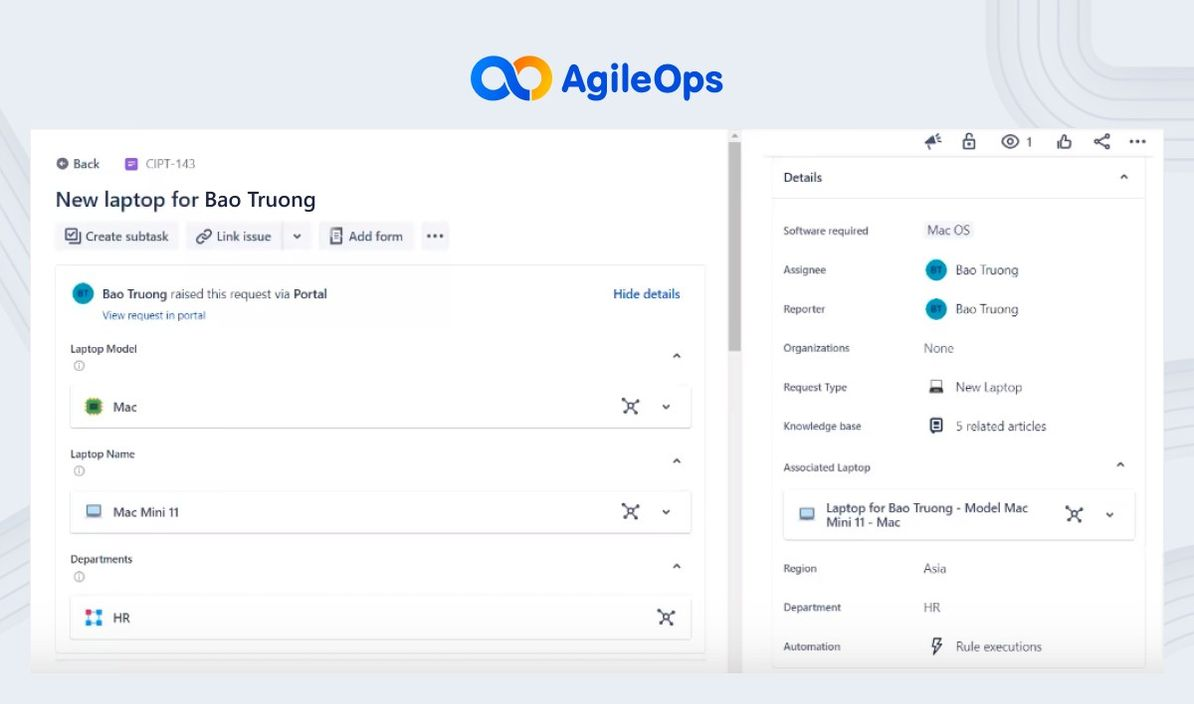The image size is (1194, 704).
Task: Click Hide details link
Action: (x=646, y=294)
